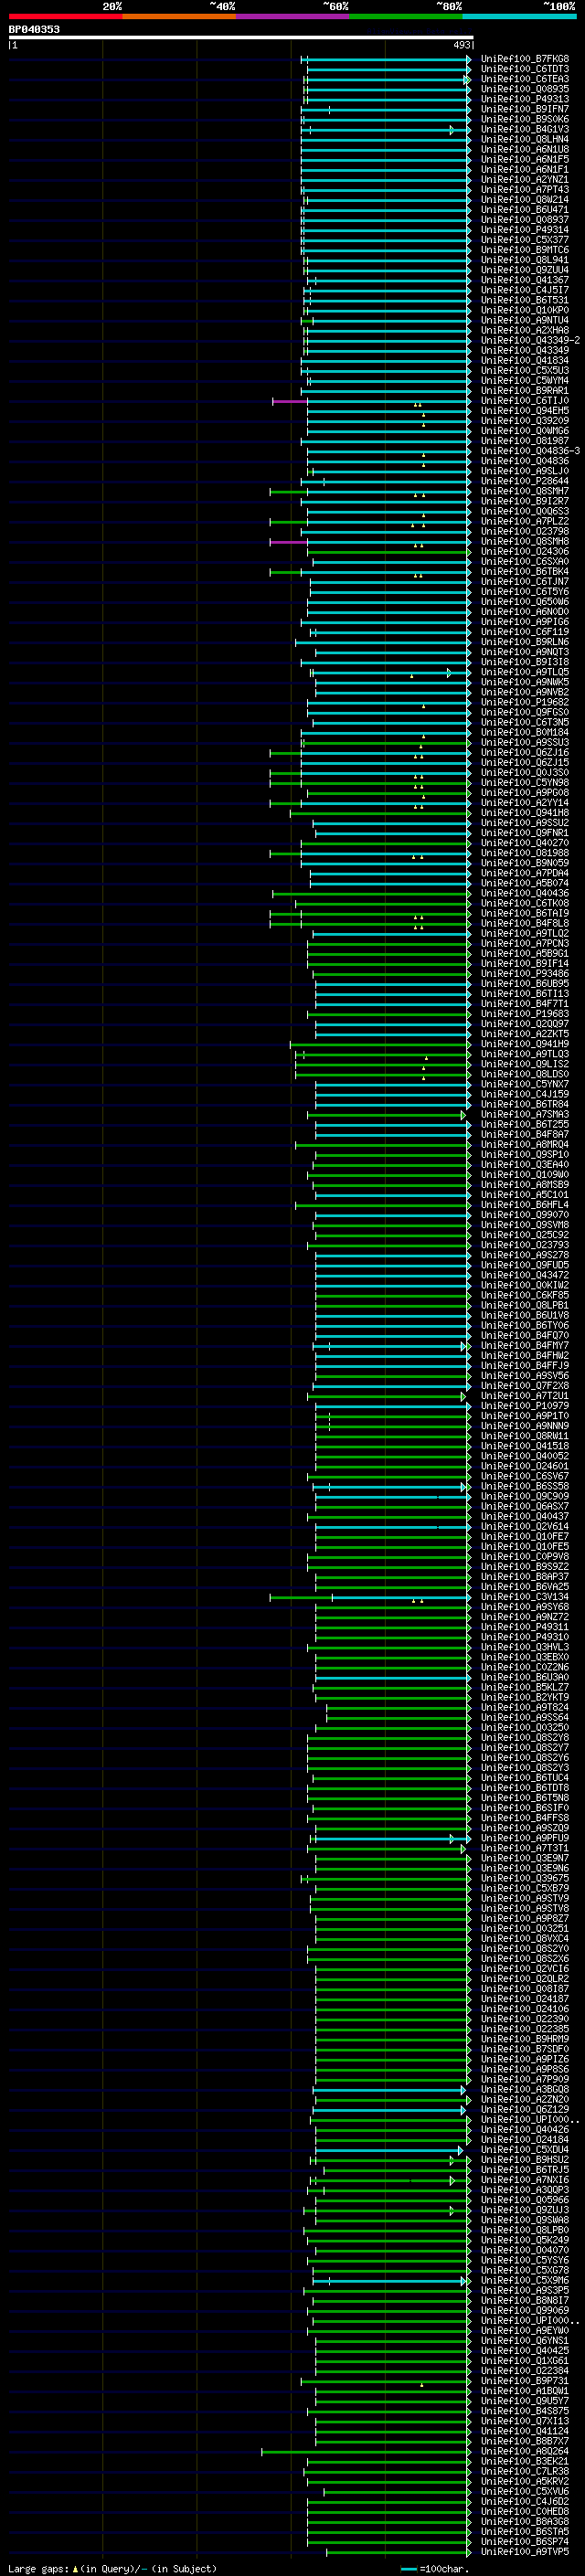Viewport: 585px width, 2576px height.
Task: Click hit label UniRef100_Q41367
Action: [525, 280]
